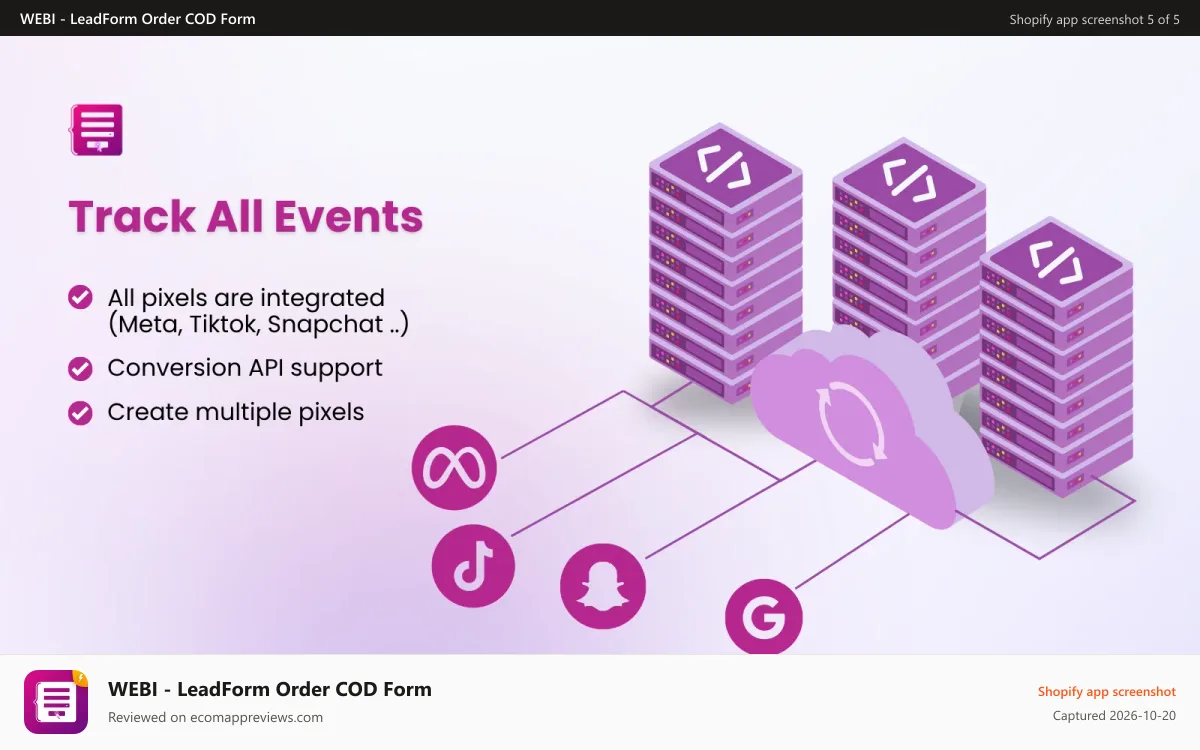The image size is (1200, 750).
Task: Click the orange Shopify app screenshot label
Action: tap(1107, 691)
